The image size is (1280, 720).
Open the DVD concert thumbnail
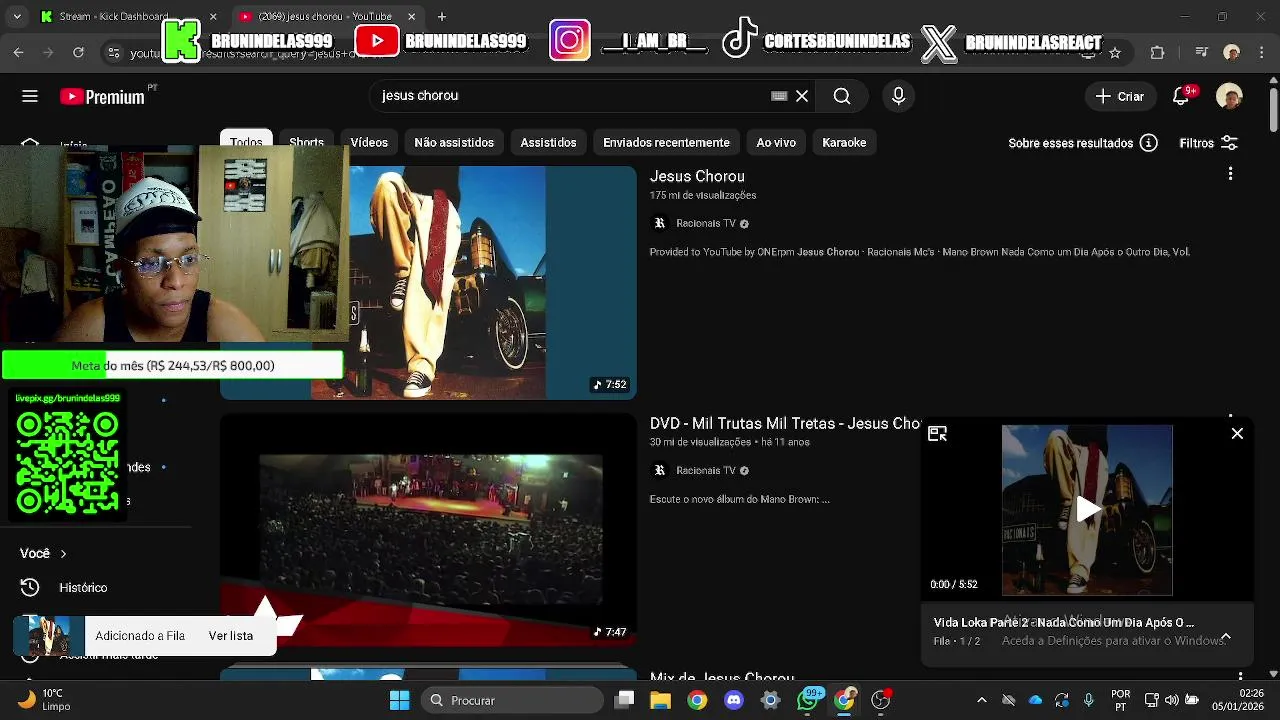click(428, 530)
